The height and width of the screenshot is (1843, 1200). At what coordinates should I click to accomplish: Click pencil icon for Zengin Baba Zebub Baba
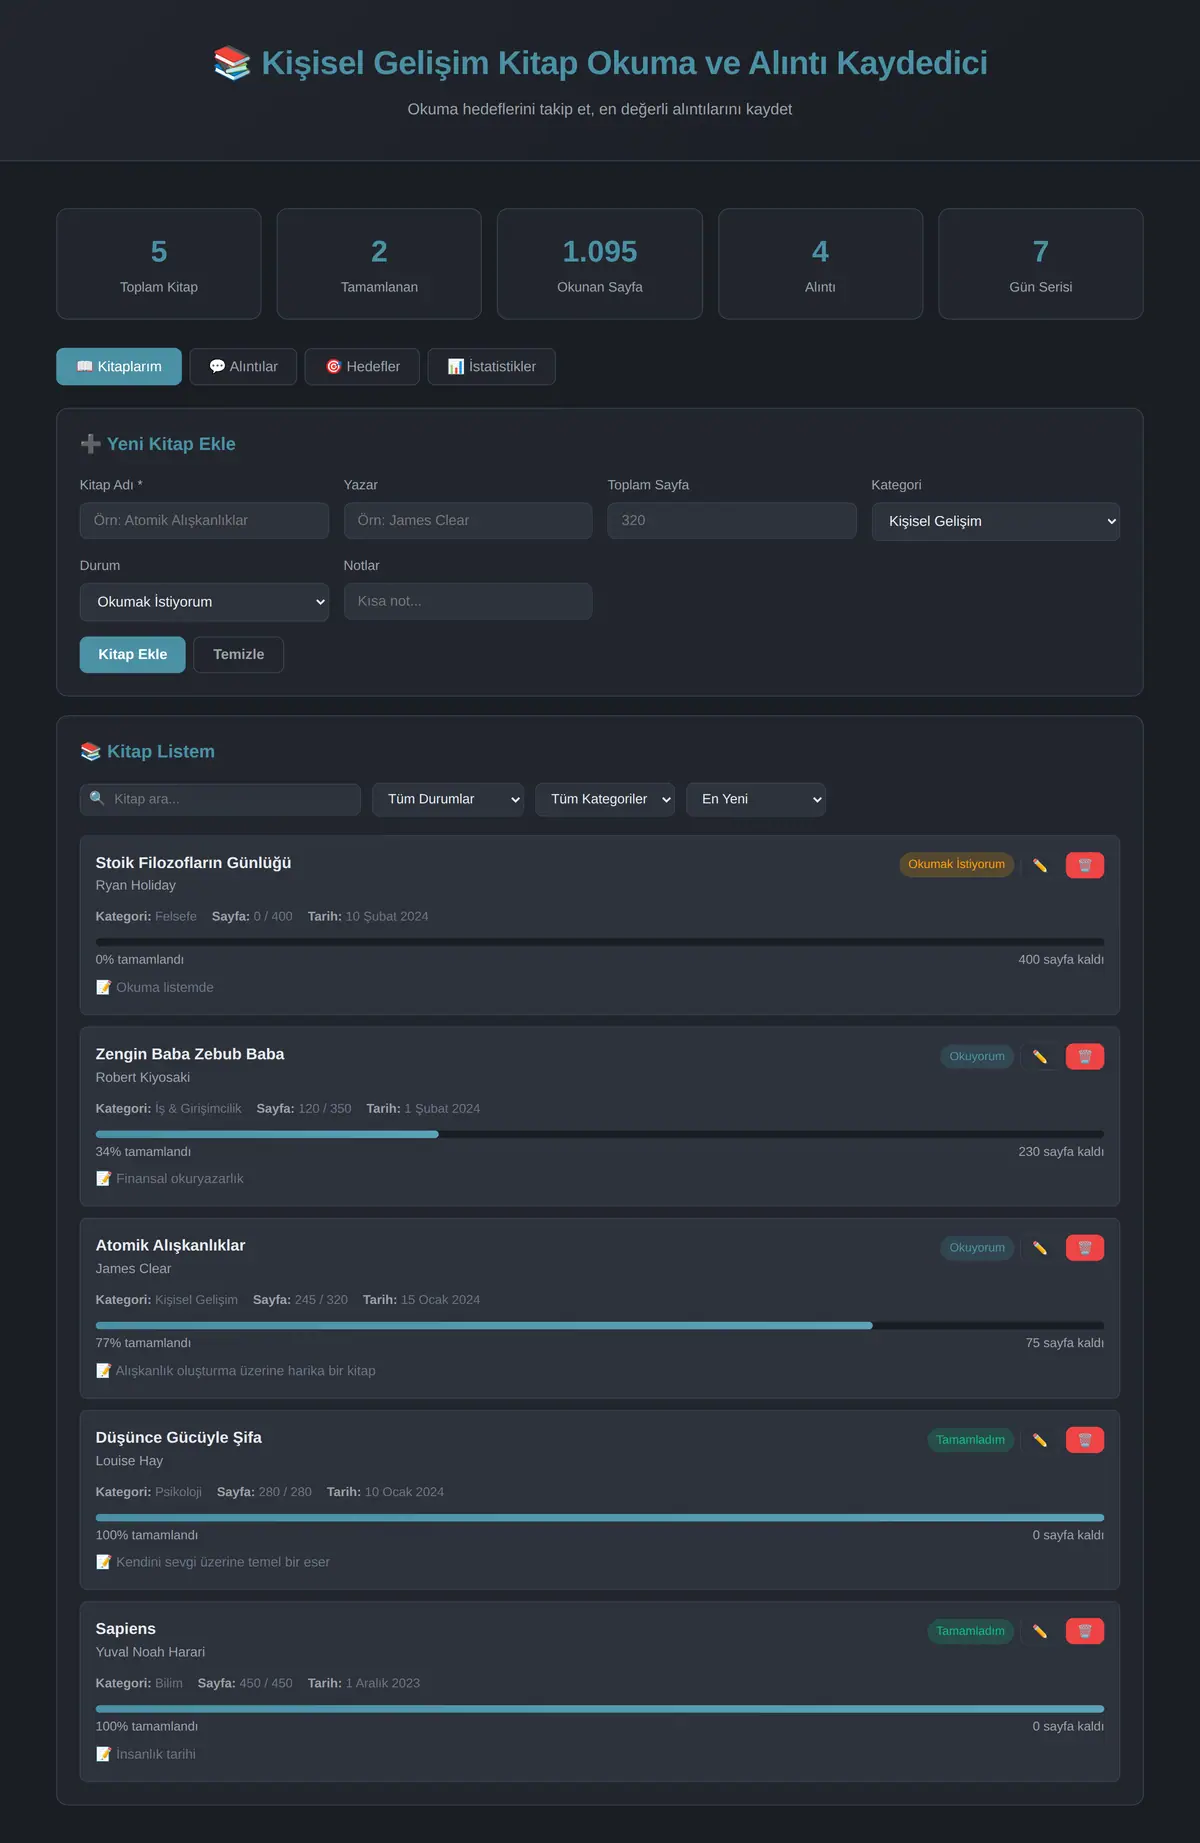point(1040,1057)
